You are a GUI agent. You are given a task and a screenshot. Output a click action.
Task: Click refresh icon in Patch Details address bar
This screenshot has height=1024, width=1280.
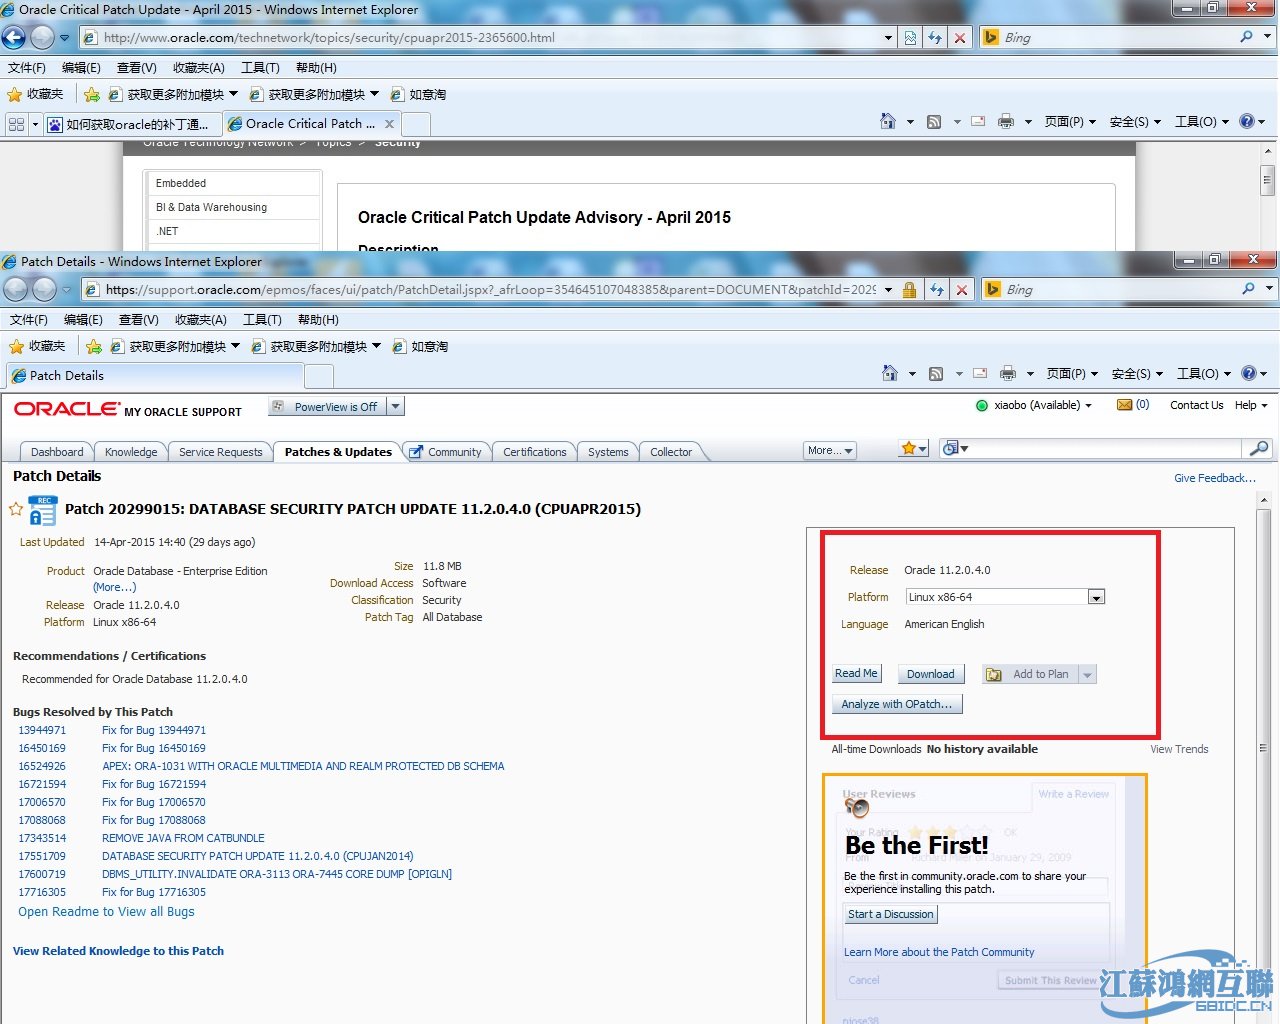click(x=937, y=289)
